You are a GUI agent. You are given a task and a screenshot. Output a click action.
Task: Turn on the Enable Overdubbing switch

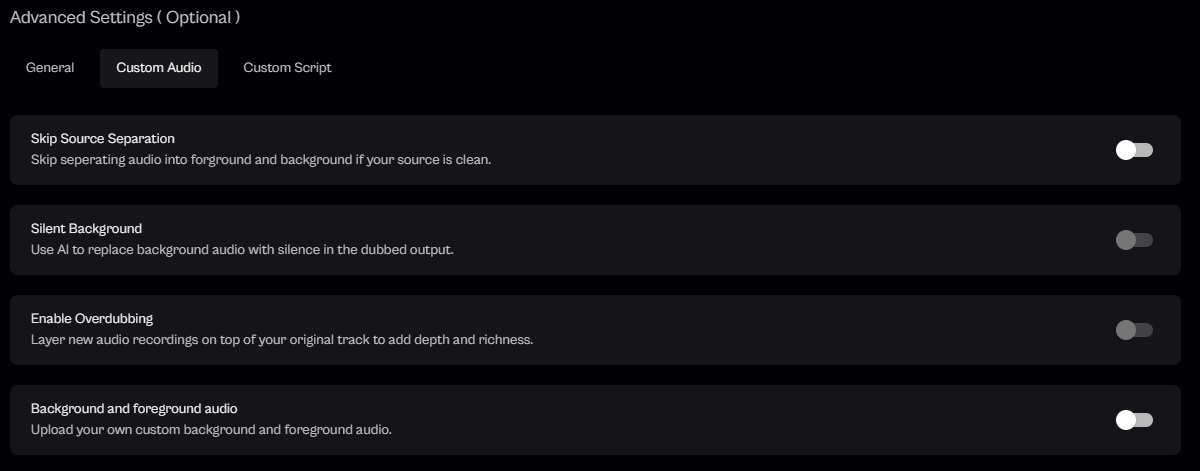point(1134,330)
